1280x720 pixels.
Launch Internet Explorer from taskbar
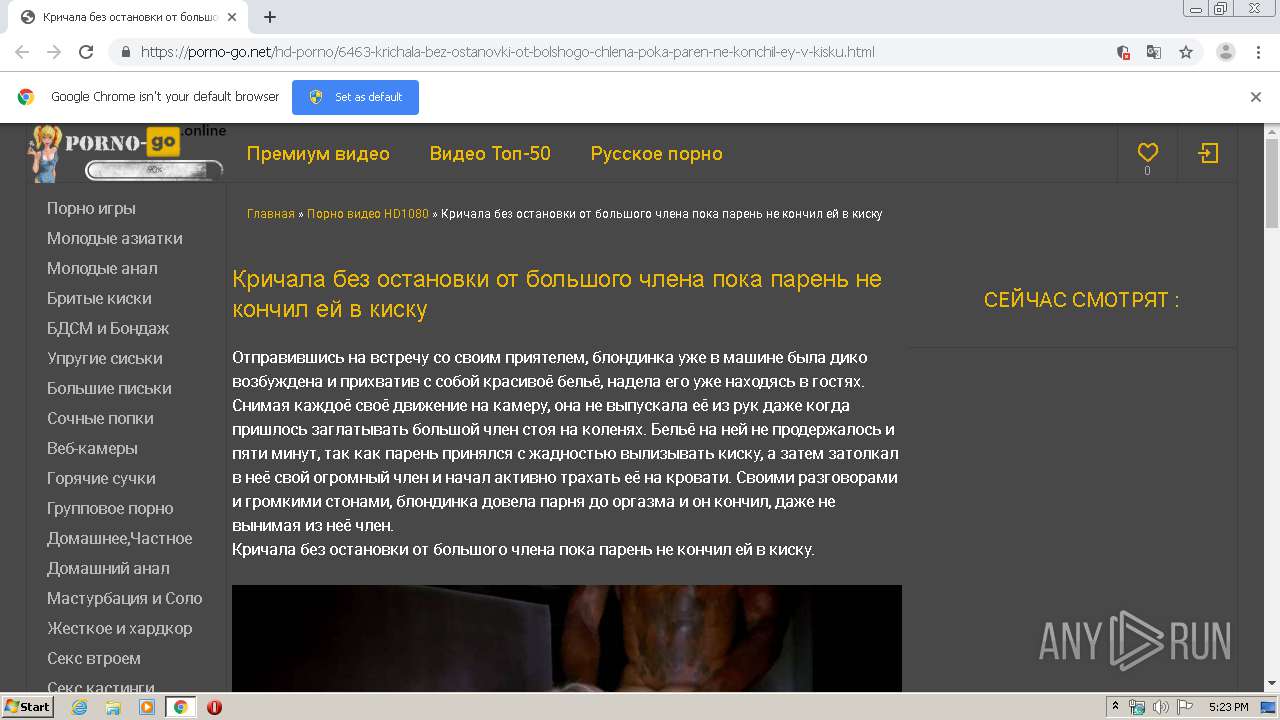[x=79, y=707]
